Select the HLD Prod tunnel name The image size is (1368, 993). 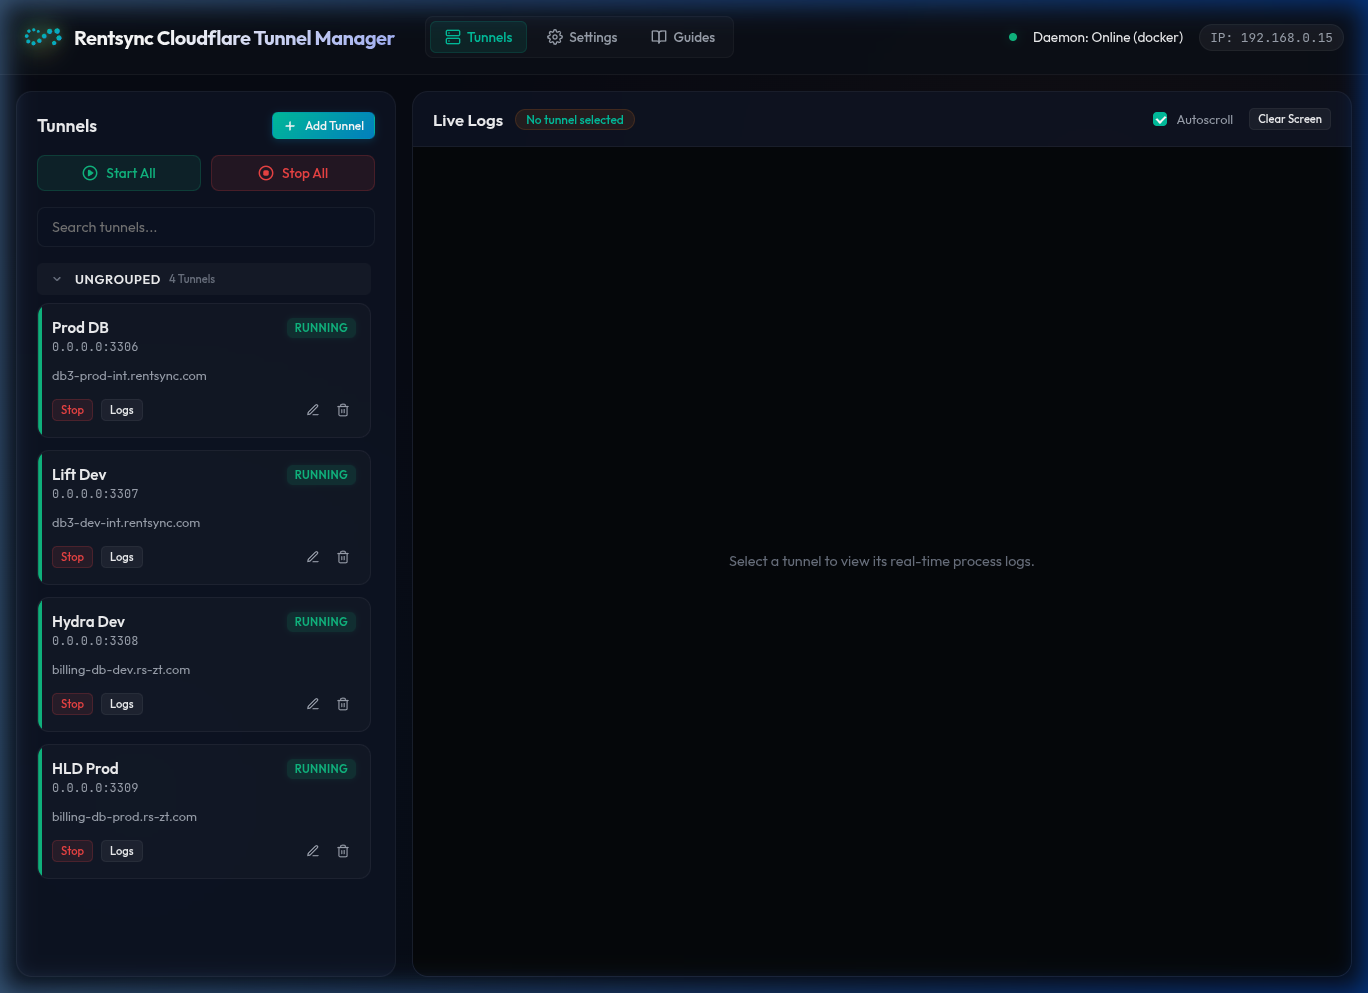[85, 769]
